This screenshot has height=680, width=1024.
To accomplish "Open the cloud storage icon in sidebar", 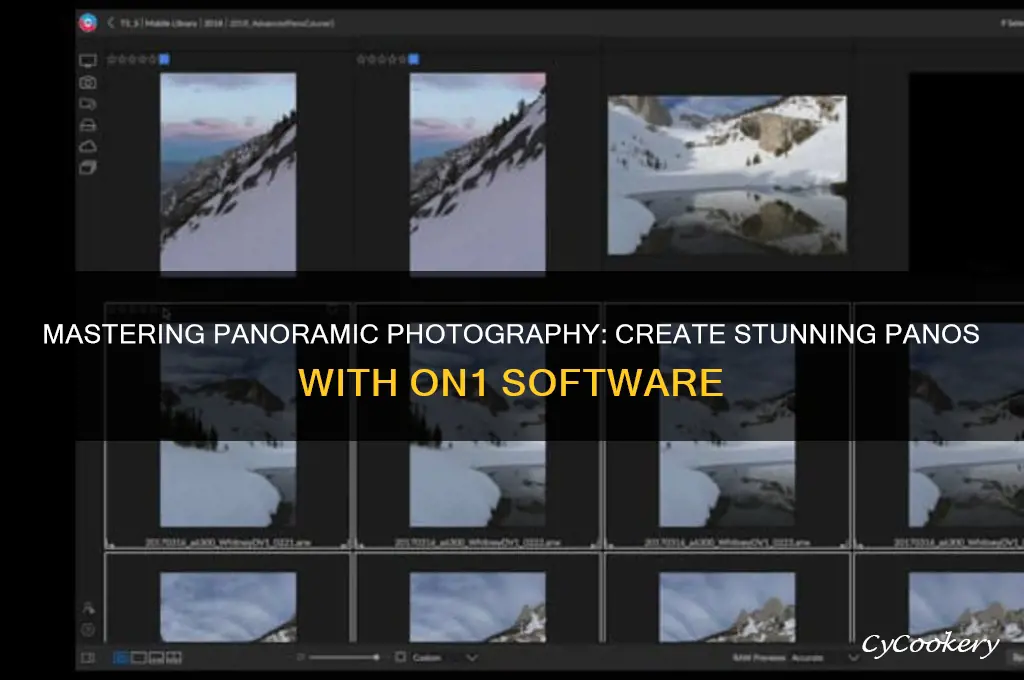I will pyautogui.click(x=88, y=146).
